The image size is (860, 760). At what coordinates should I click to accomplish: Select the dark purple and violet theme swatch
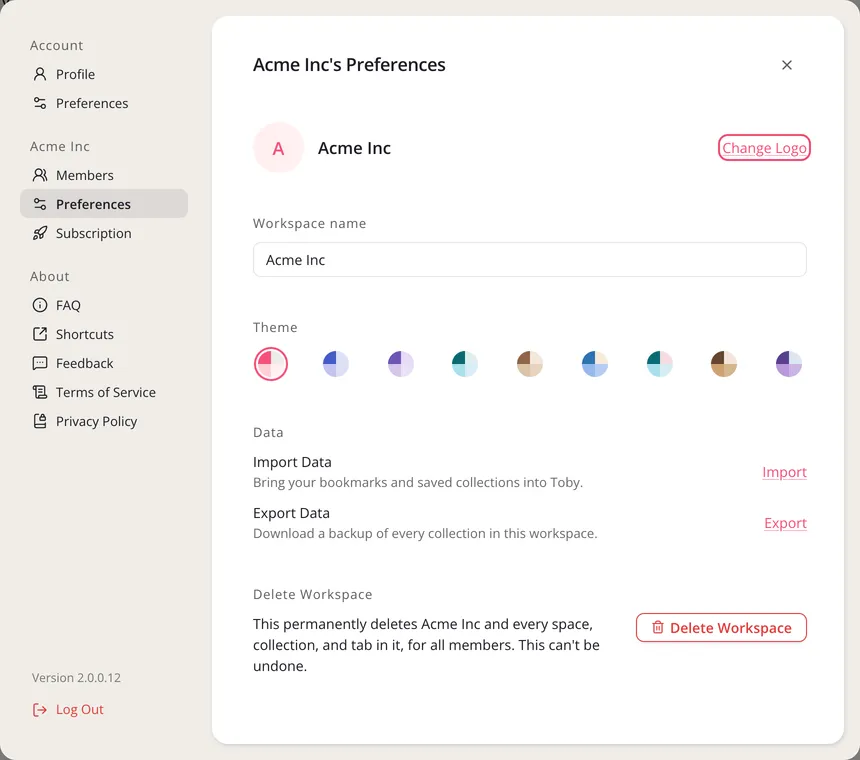[x=789, y=364]
